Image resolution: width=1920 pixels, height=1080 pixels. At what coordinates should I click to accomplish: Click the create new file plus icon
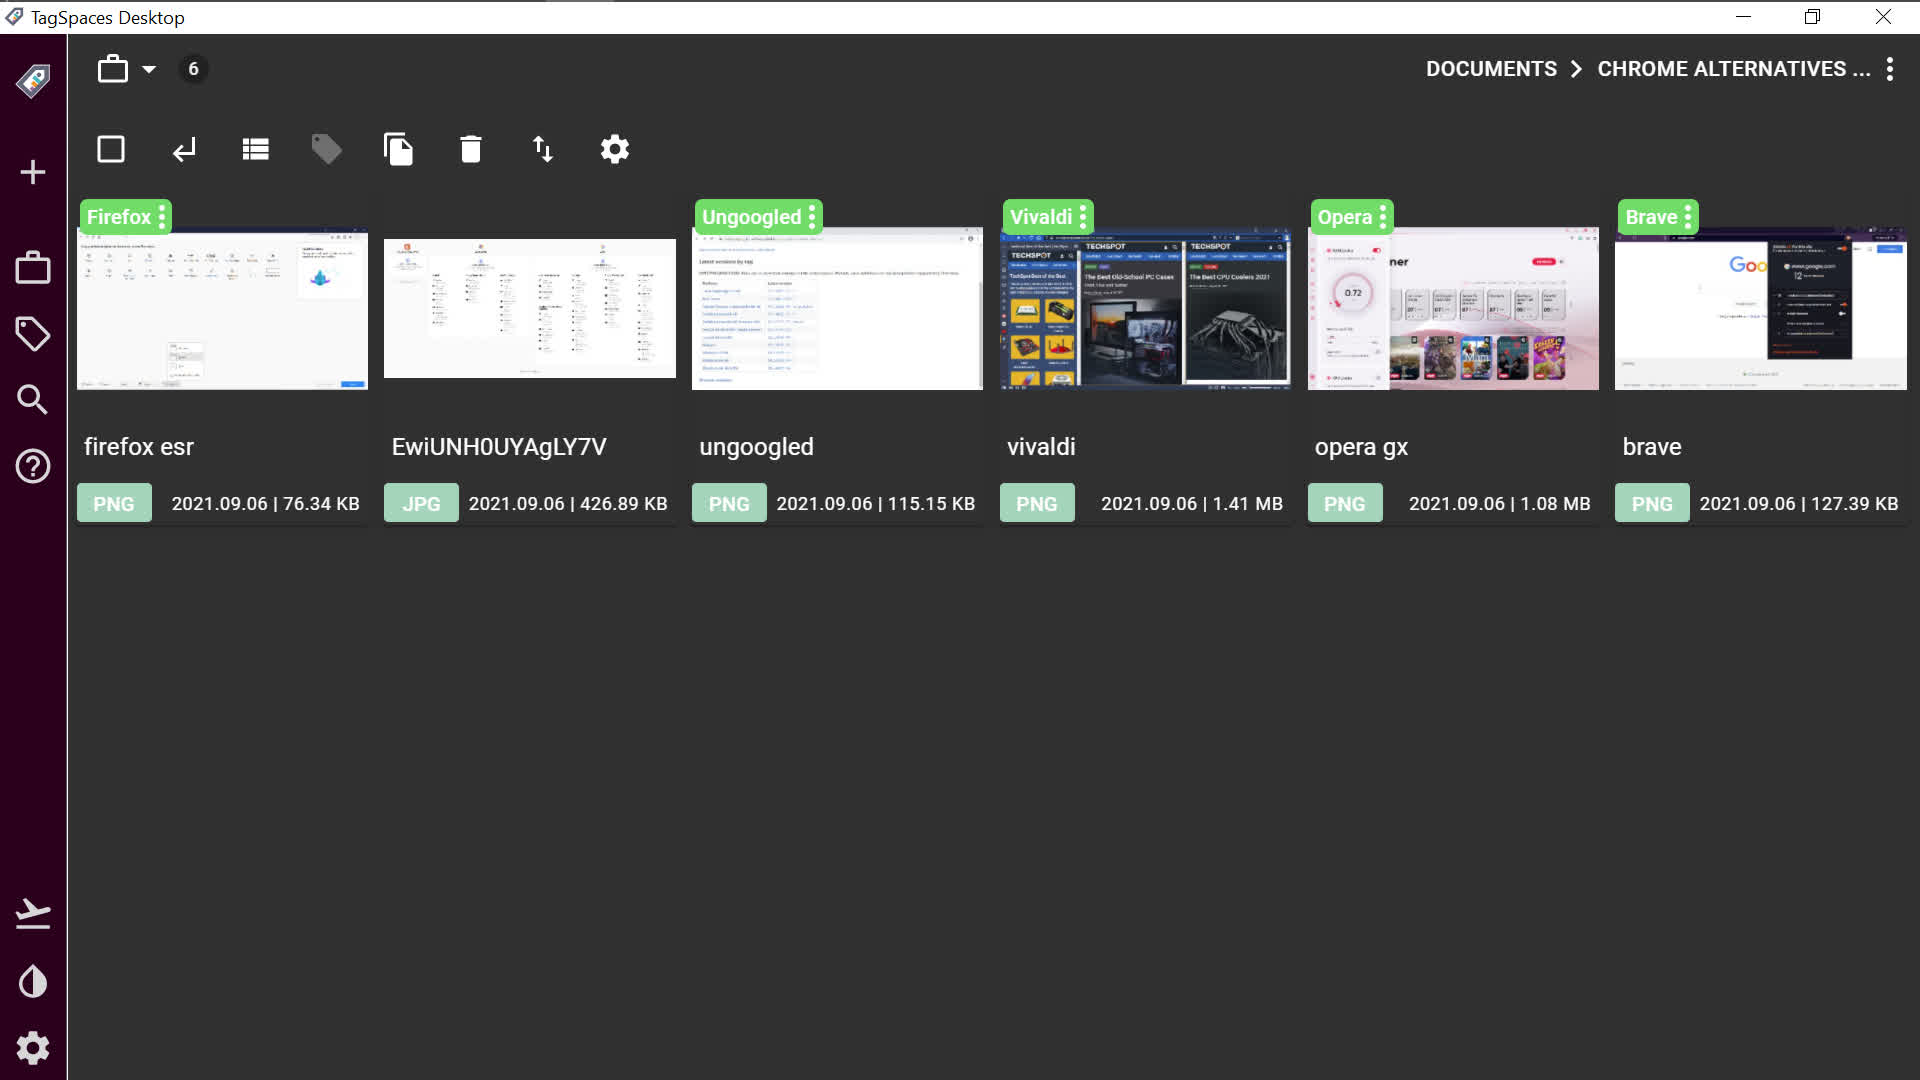pyautogui.click(x=33, y=172)
